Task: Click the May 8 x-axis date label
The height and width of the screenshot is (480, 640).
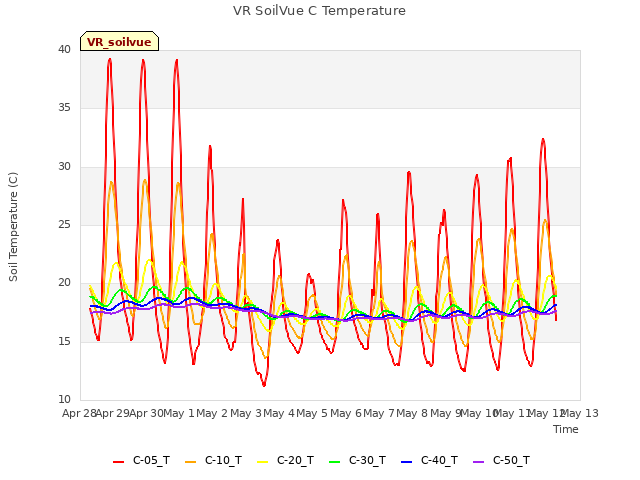Action: 412,413
